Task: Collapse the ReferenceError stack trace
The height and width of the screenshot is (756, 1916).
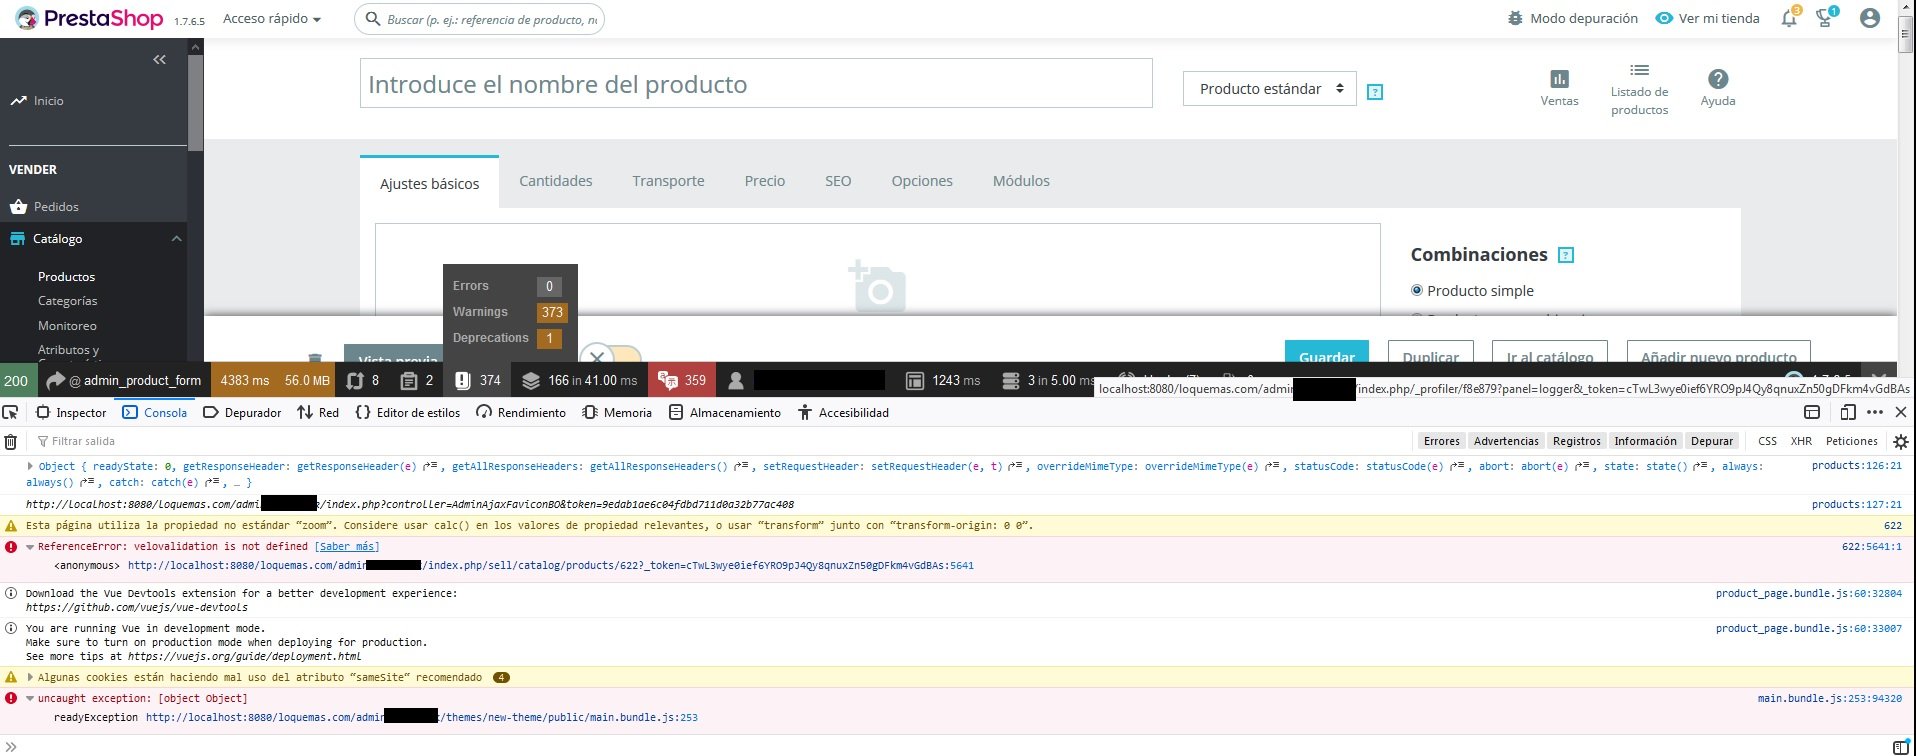Action: click(x=30, y=547)
